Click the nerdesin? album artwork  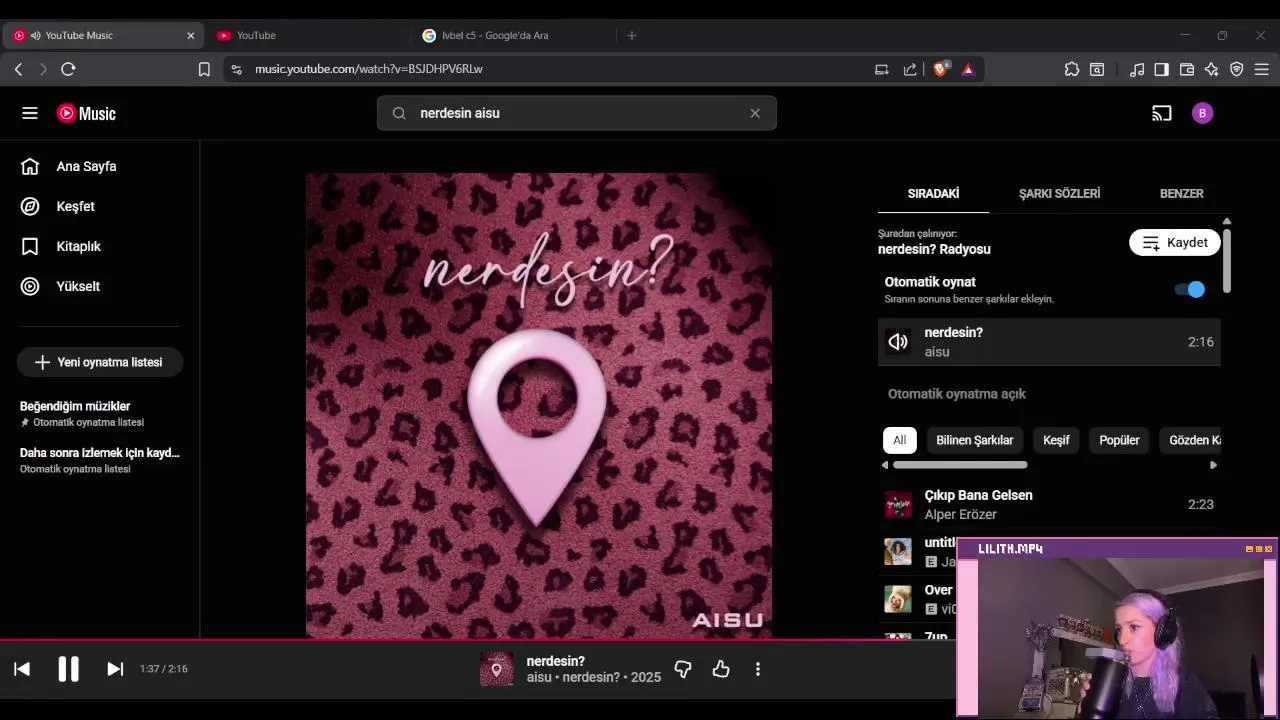pos(539,405)
